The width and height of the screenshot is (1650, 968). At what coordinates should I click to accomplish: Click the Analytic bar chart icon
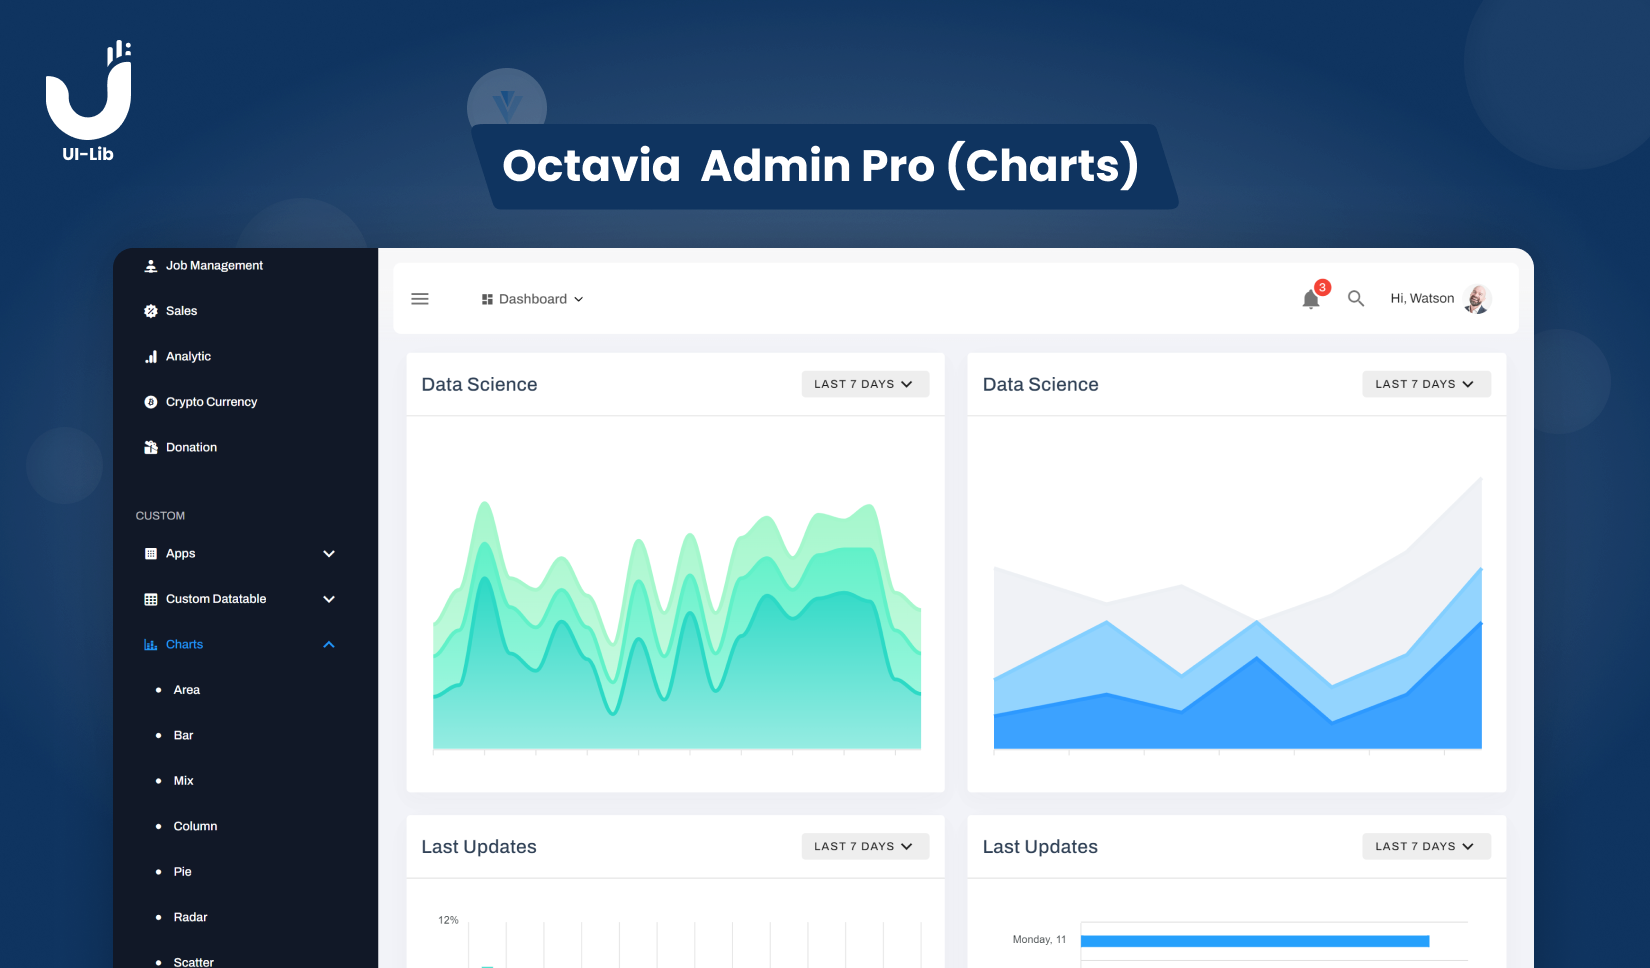(x=151, y=357)
